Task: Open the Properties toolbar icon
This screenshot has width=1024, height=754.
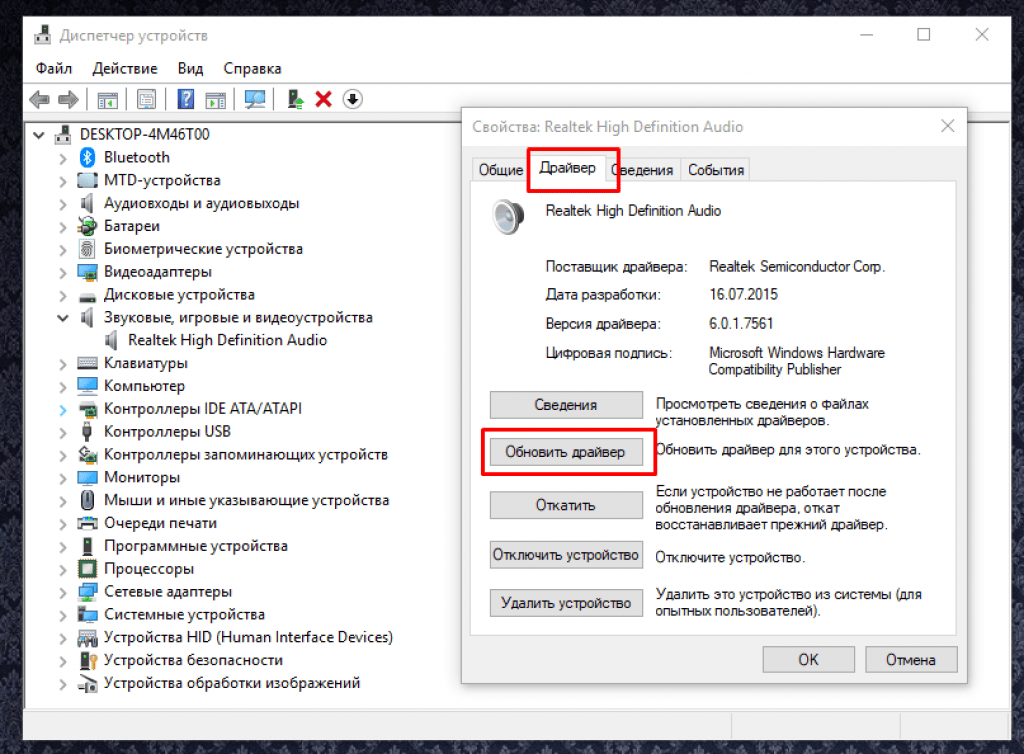Action: pyautogui.click(x=146, y=99)
